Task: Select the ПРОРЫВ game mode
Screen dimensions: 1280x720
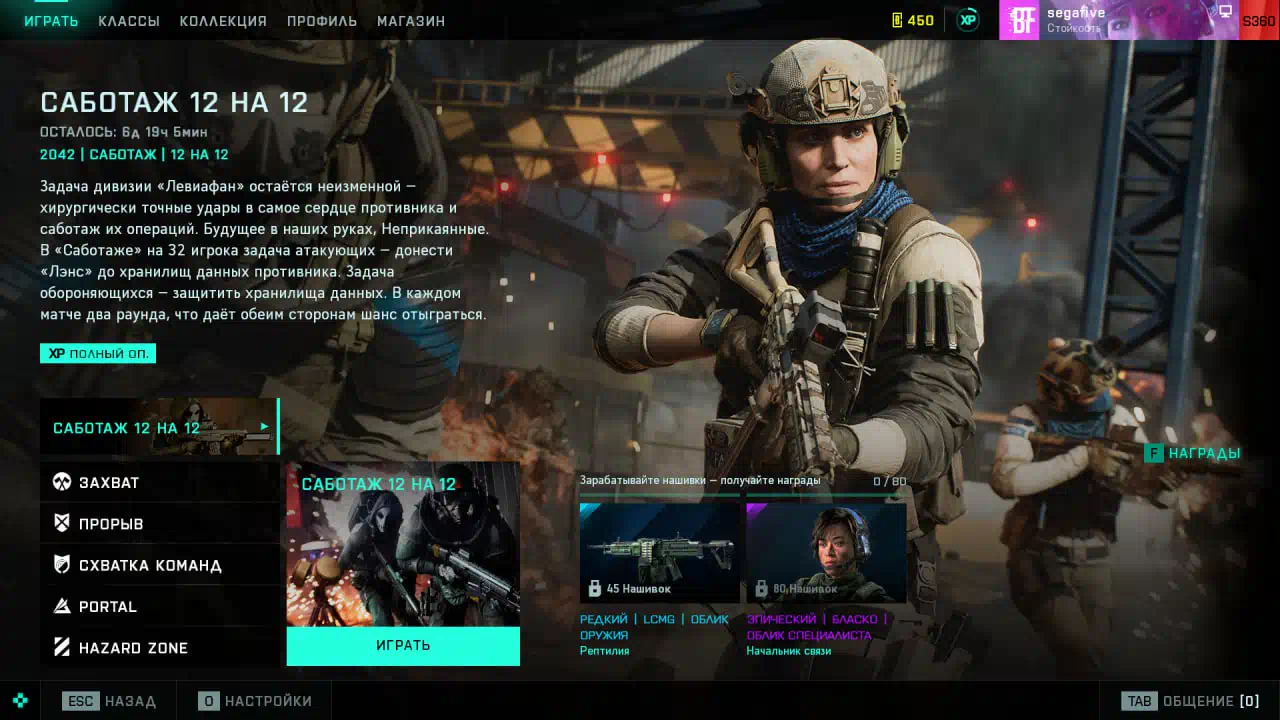Action: tap(160, 524)
